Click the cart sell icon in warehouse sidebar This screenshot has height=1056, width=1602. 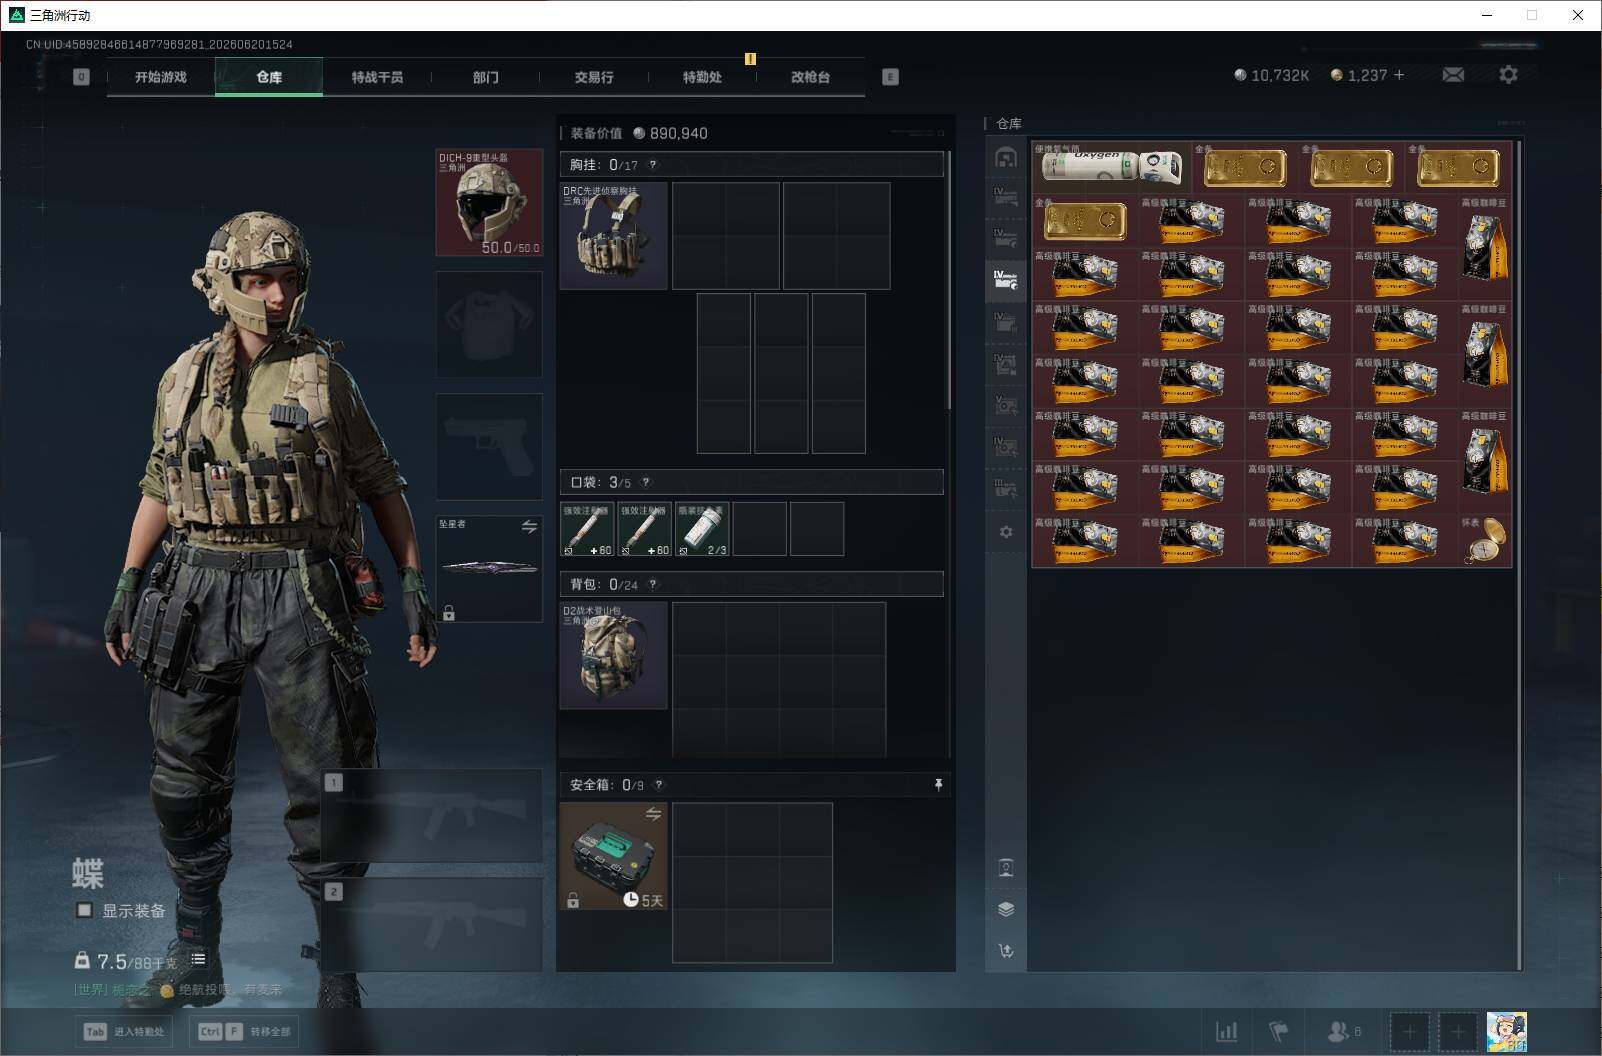tap(1006, 951)
